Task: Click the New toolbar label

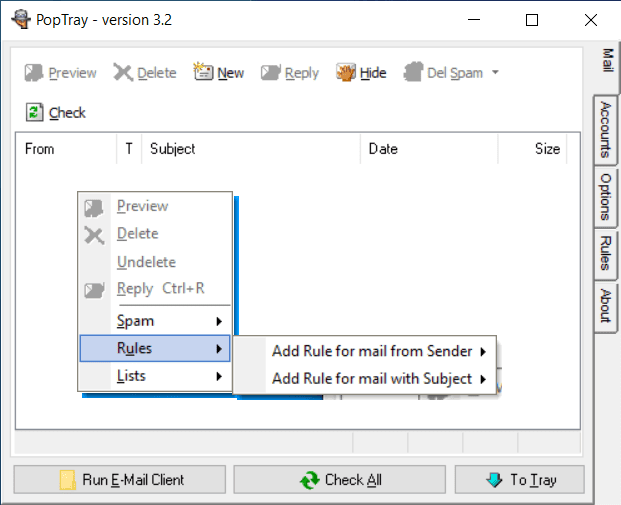Action: click(230, 73)
